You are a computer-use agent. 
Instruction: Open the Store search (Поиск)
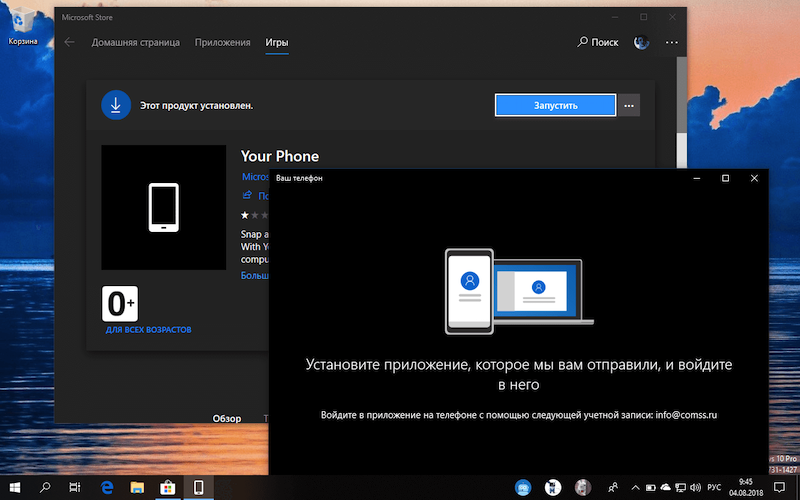[x=598, y=43]
